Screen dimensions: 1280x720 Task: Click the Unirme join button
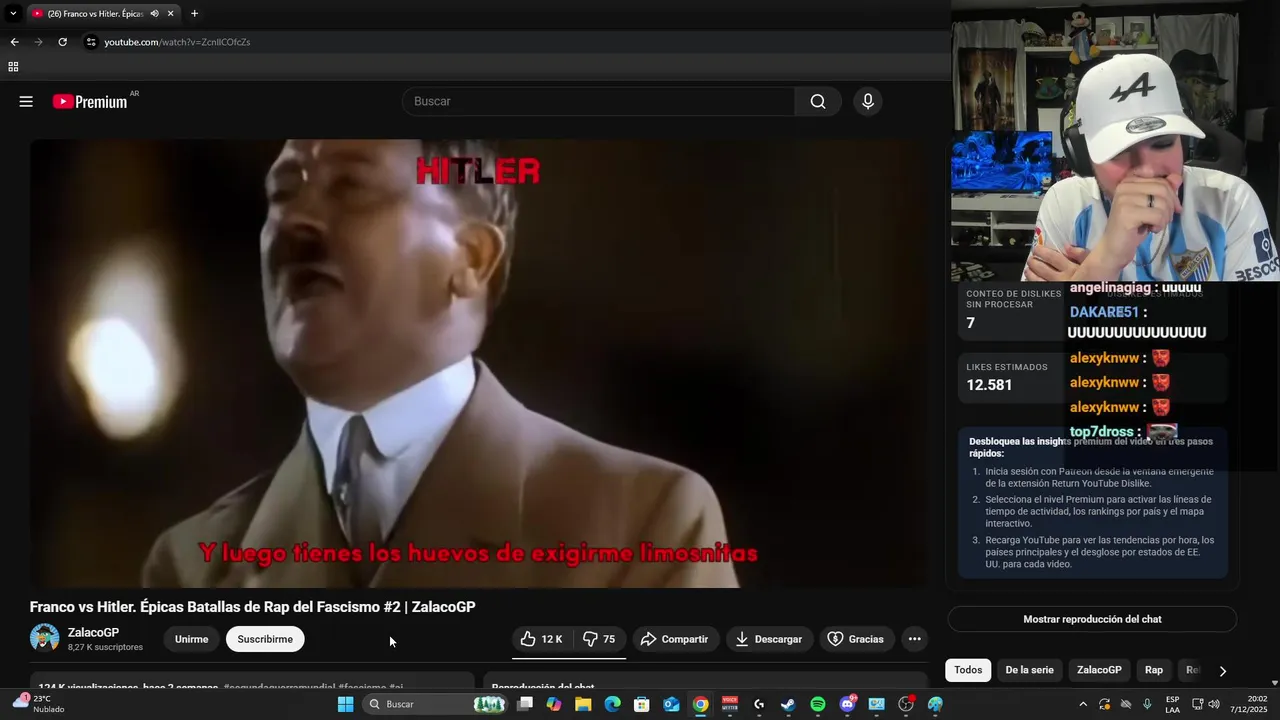pos(191,639)
